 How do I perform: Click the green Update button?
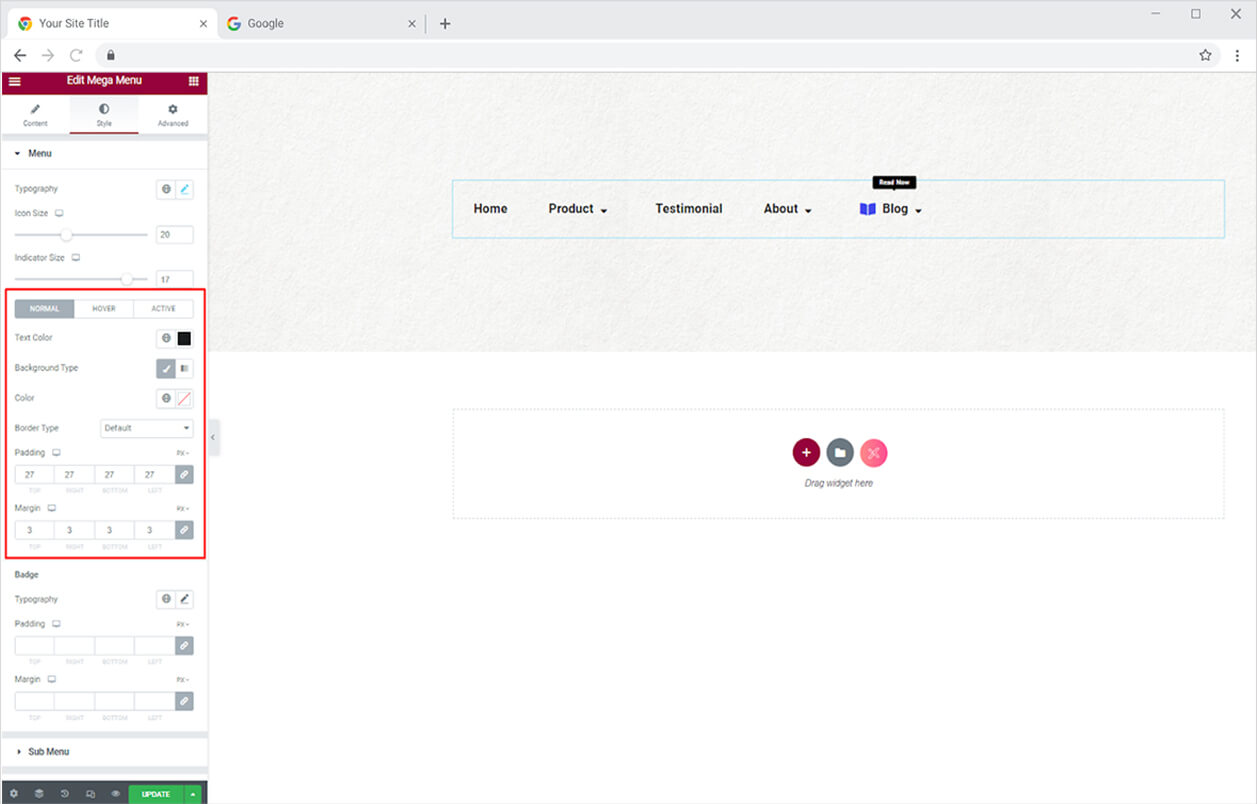pyautogui.click(x=155, y=794)
